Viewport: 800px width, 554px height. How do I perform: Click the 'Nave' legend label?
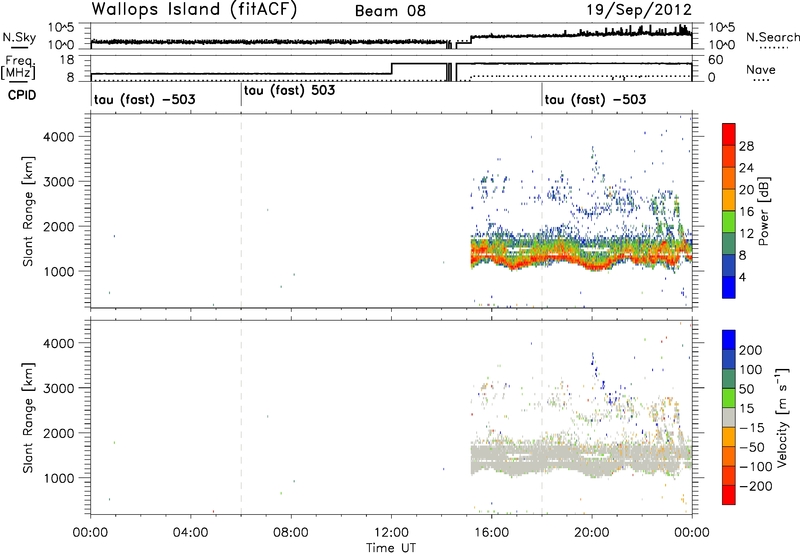(761, 69)
